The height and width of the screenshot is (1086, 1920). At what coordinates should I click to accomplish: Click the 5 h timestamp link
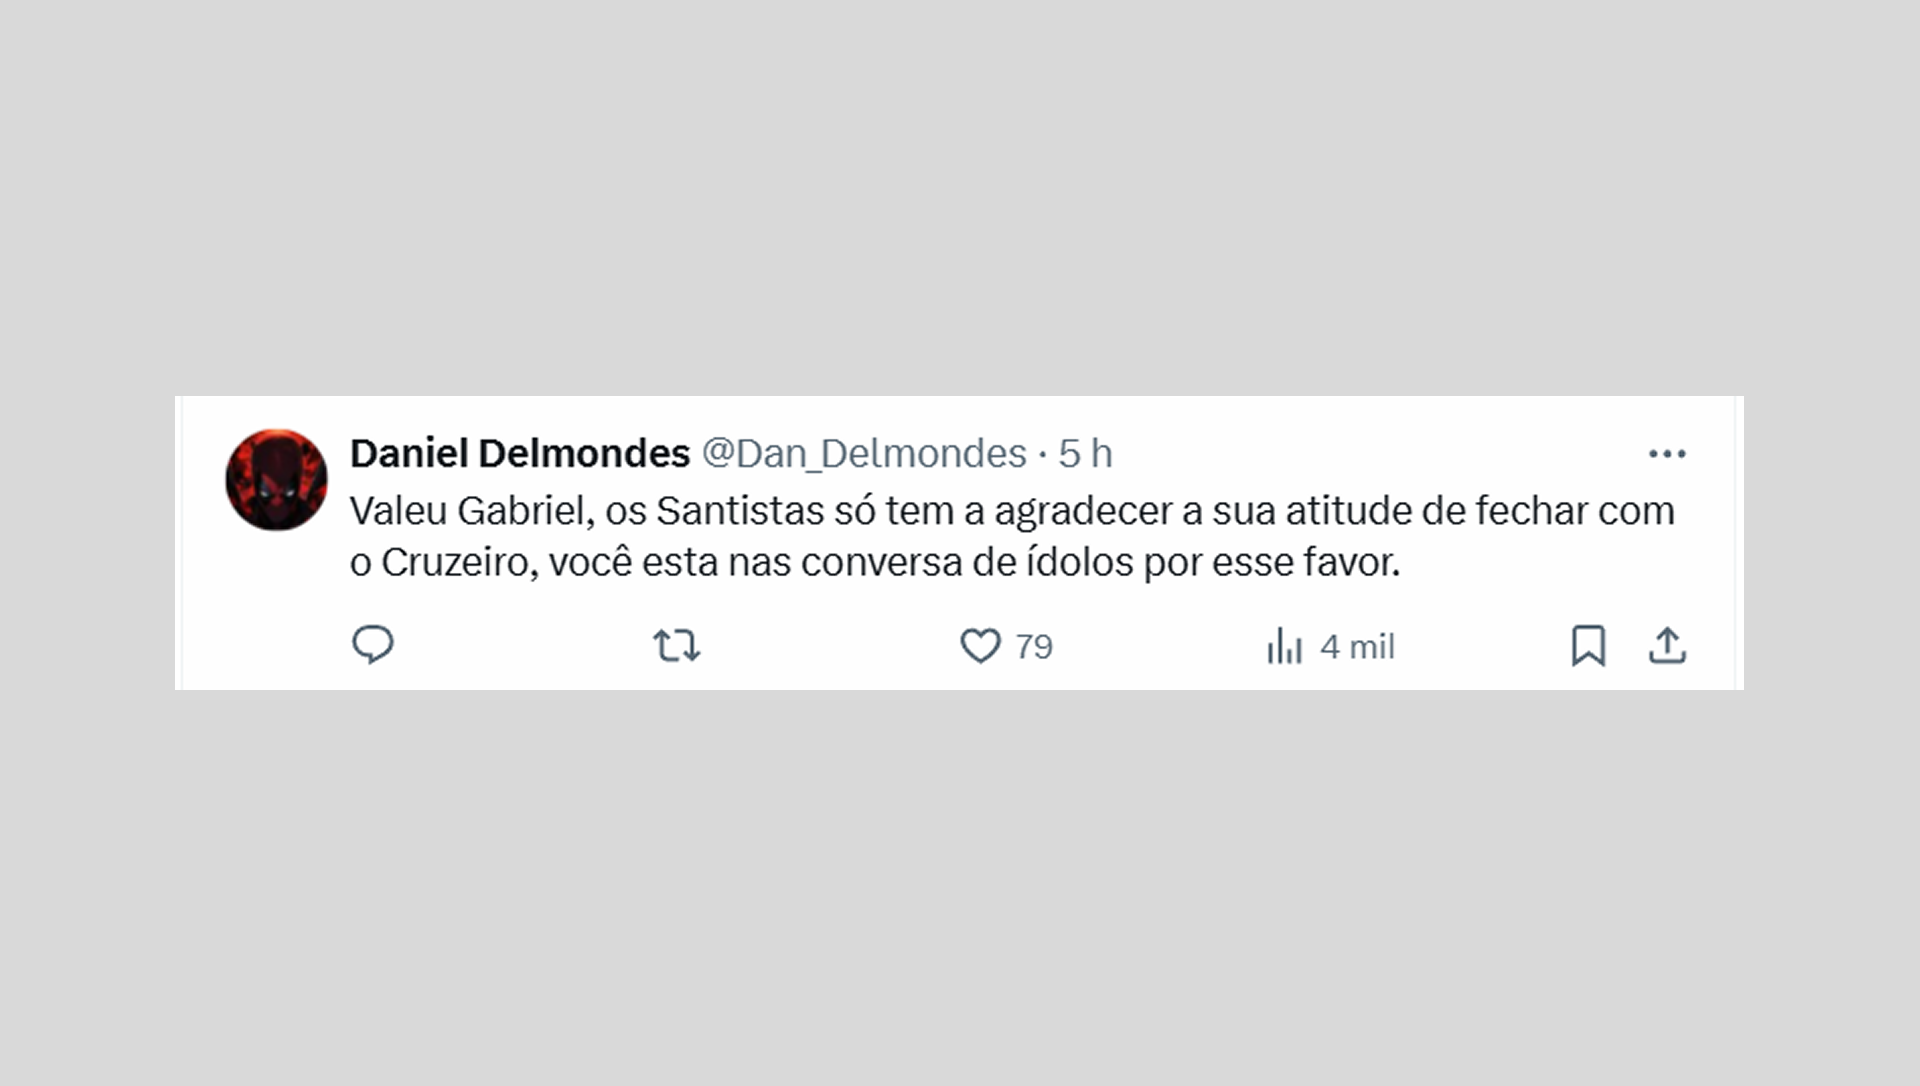[x=1088, y=453]
